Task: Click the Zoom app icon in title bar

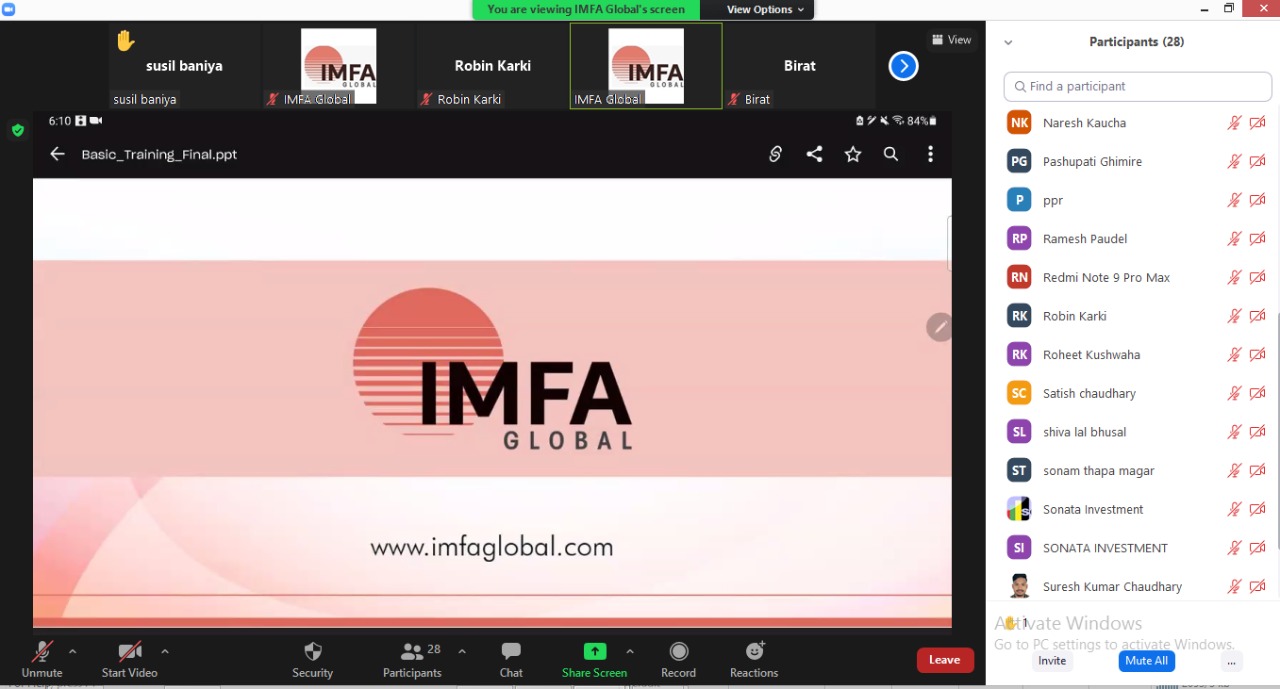Action: click(x=9, y=9)
